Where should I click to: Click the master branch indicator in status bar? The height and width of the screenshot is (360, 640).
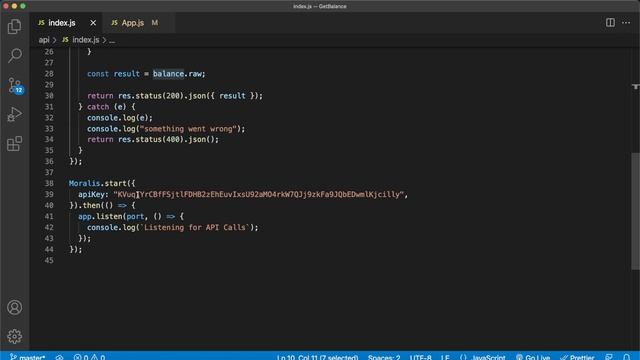[x=27, y=357]
